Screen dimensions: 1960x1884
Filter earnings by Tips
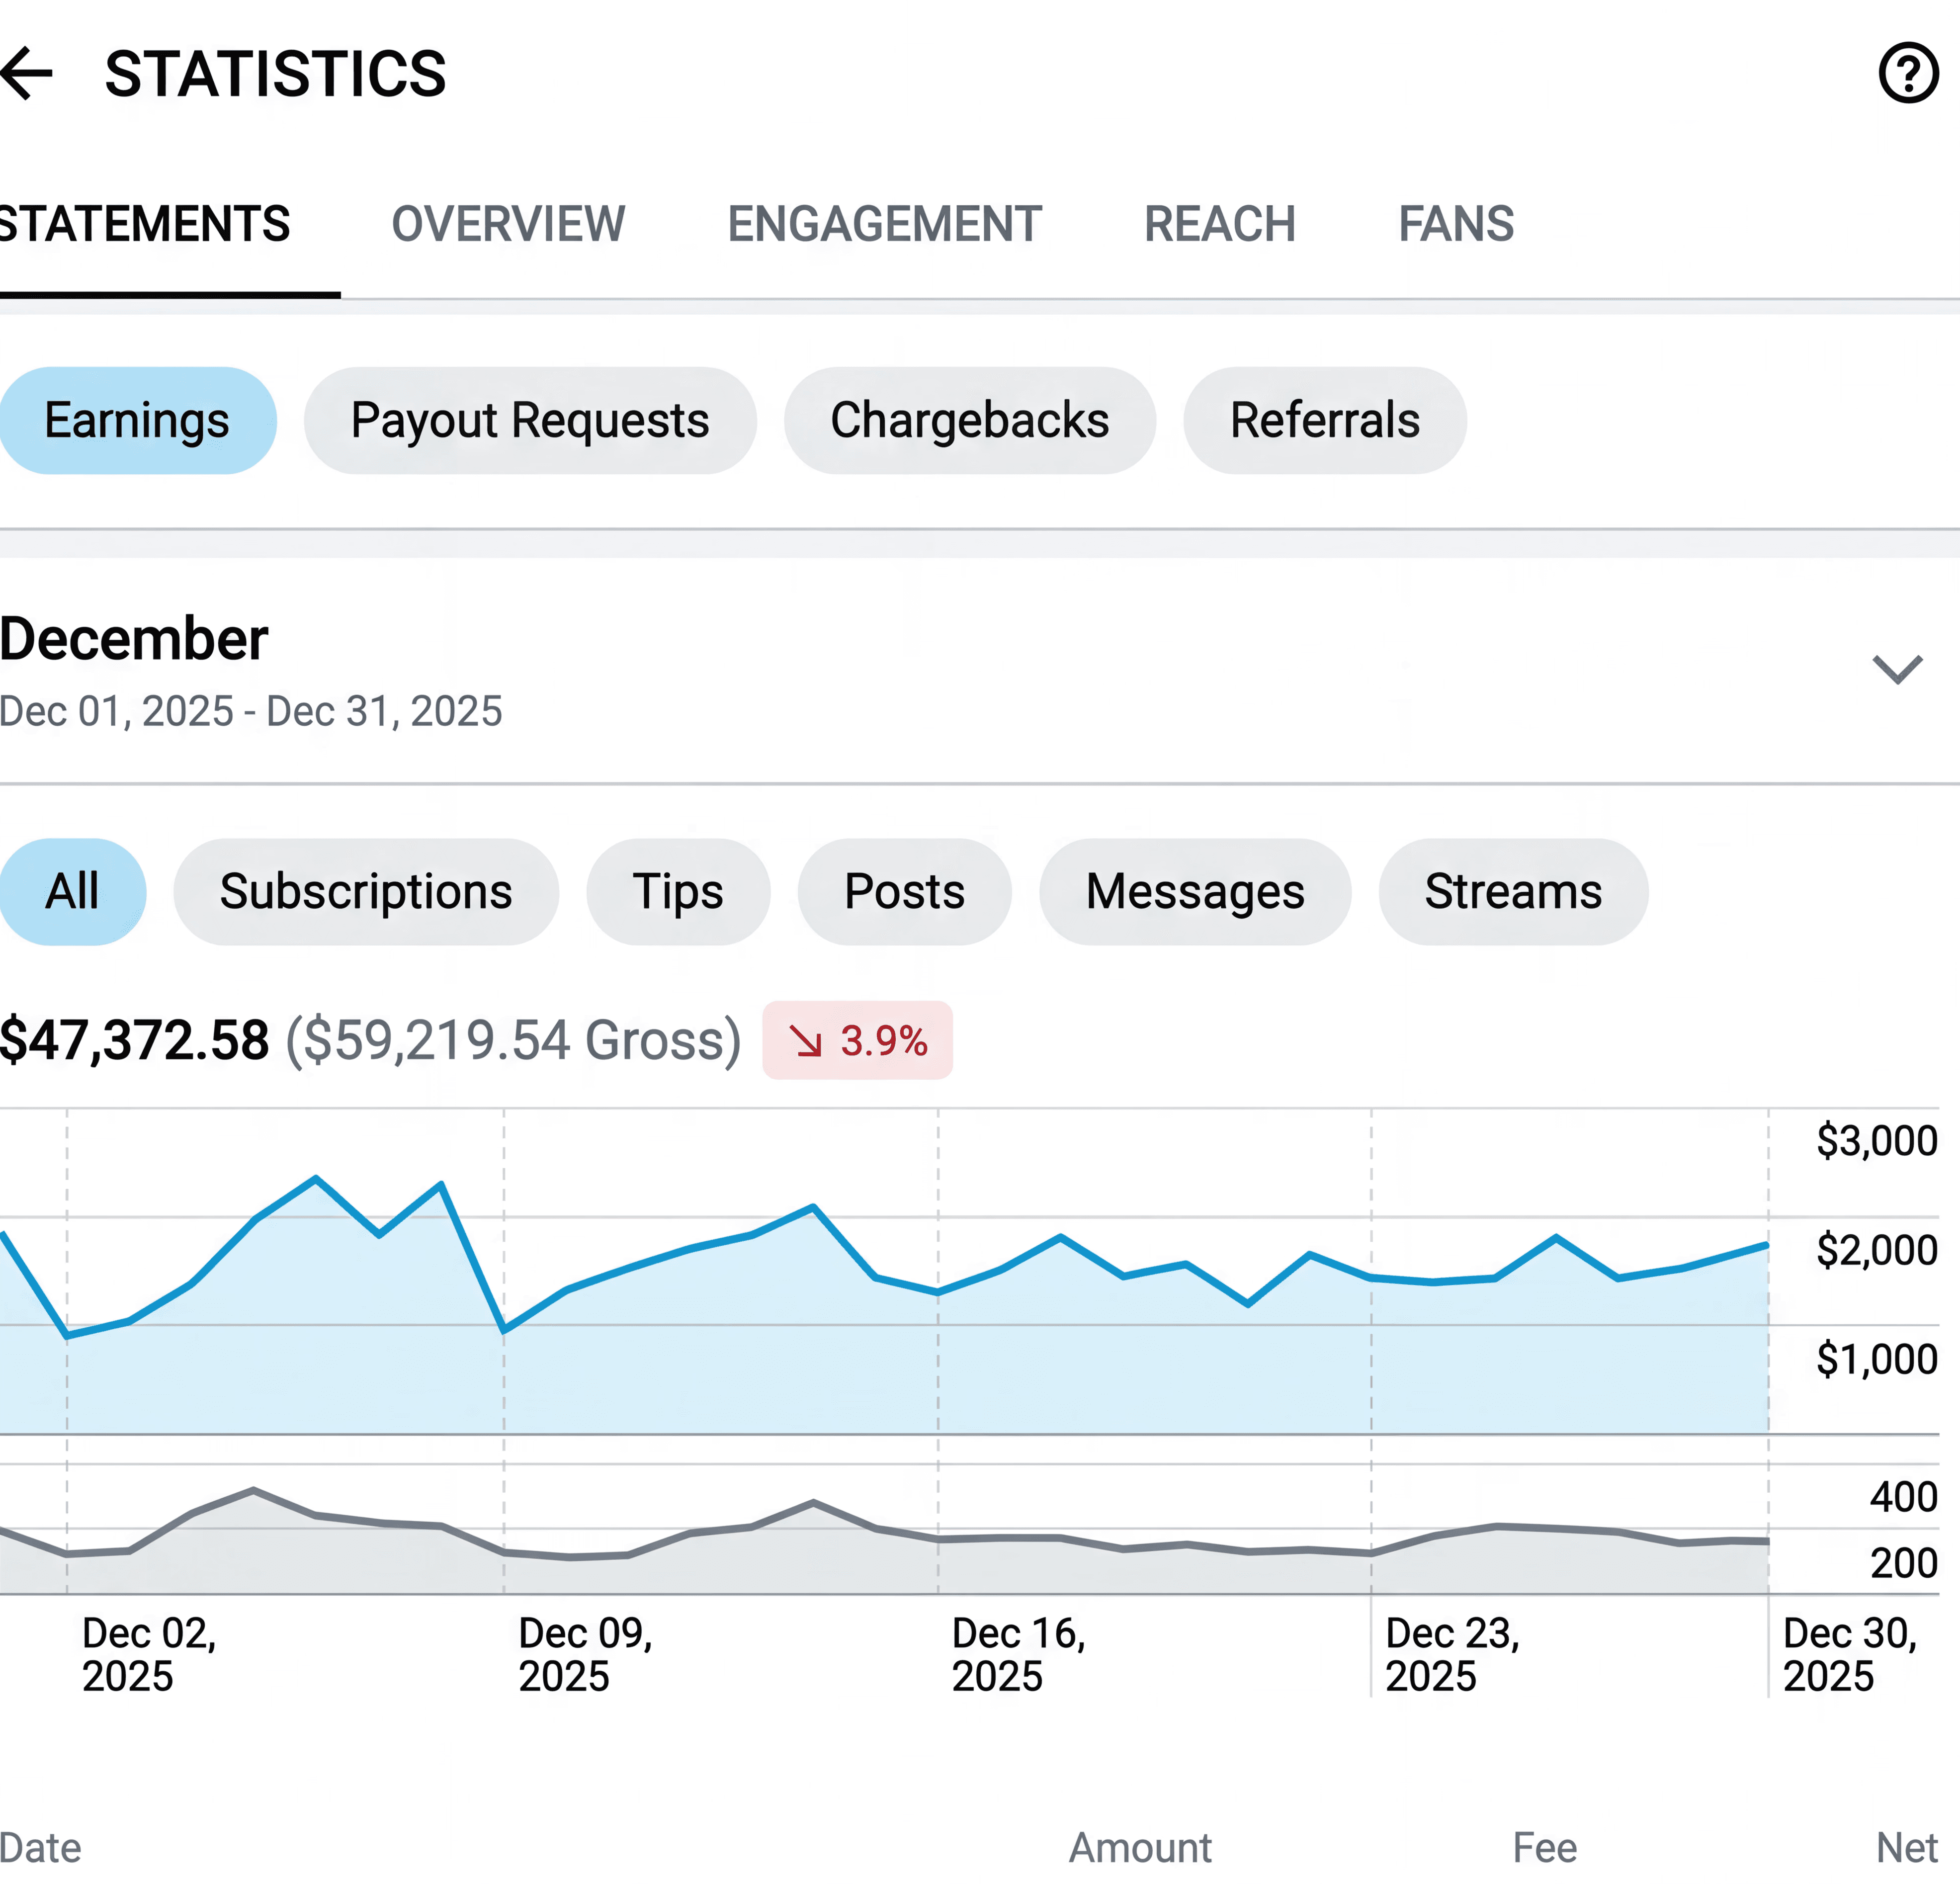point(678,891)
